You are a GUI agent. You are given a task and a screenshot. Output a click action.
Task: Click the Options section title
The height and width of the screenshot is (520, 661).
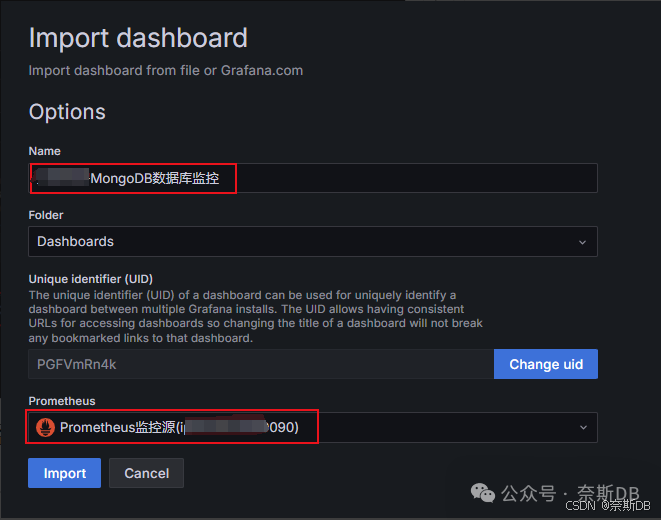click(67, 112)
